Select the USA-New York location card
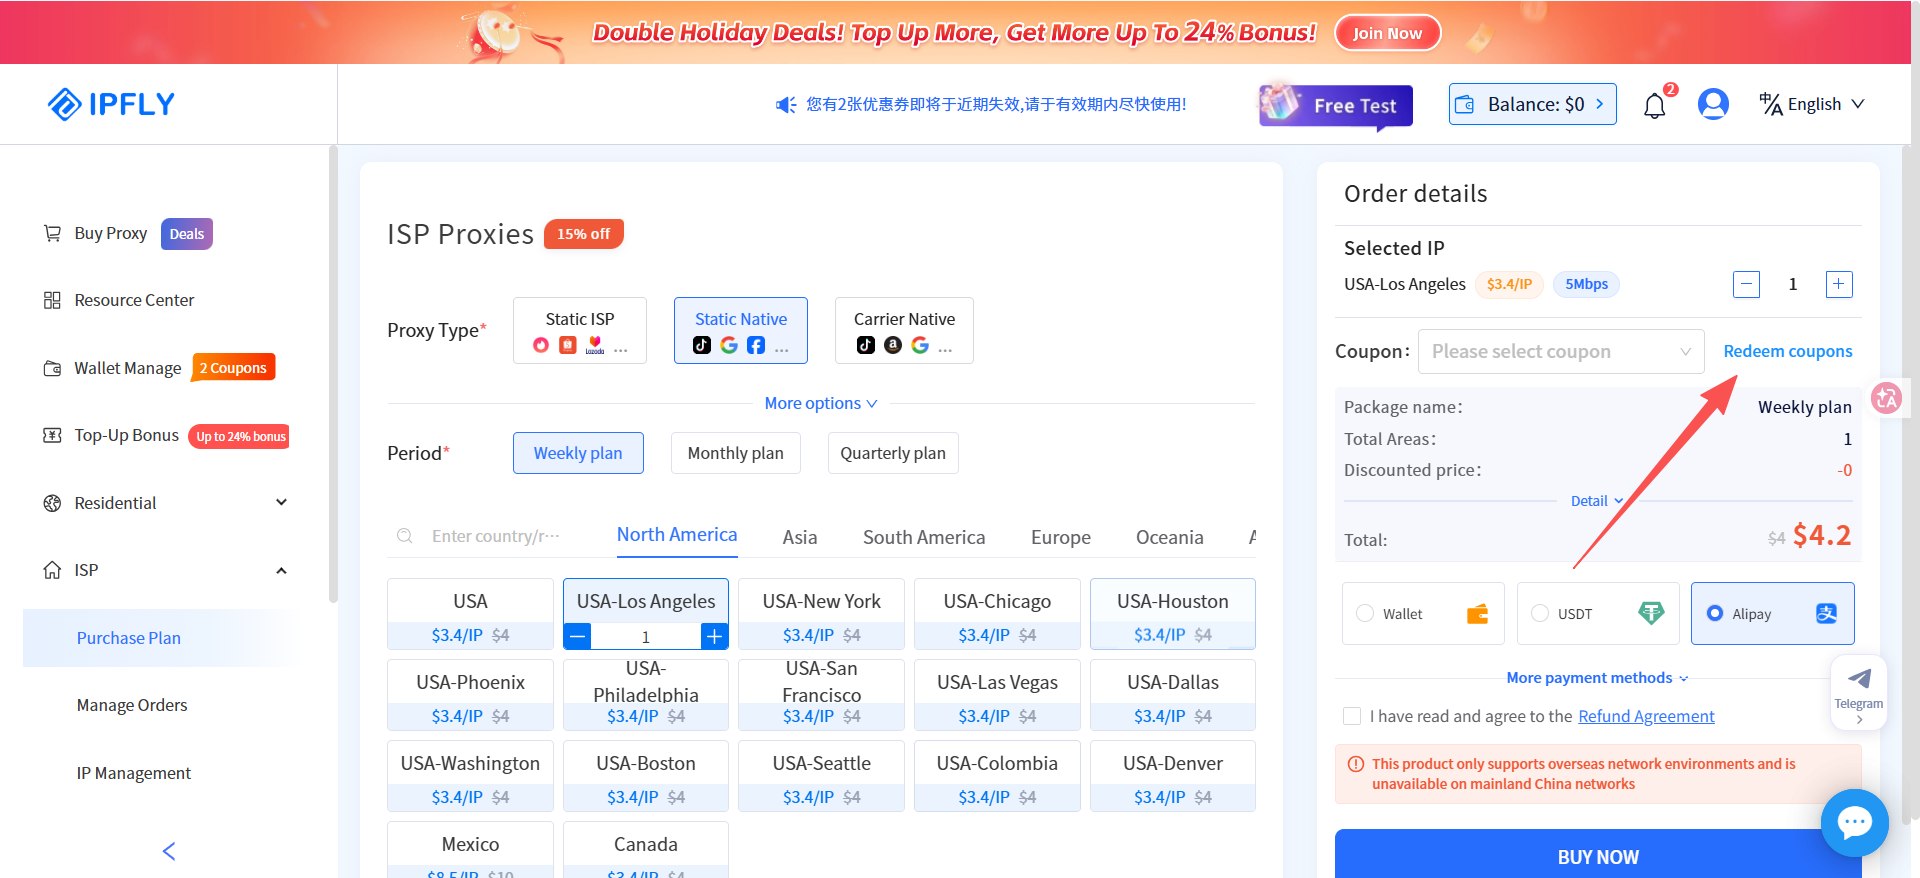Viewport: 1920px width, 878px height. [x=822, y=614]
